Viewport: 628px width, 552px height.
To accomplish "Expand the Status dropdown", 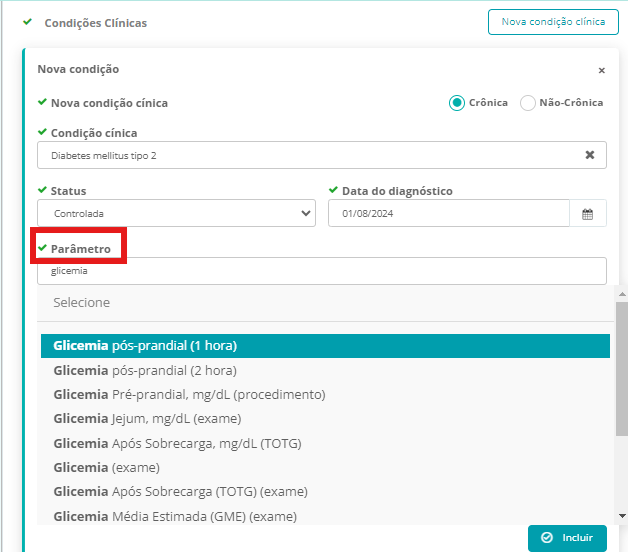I will (177, 213).
